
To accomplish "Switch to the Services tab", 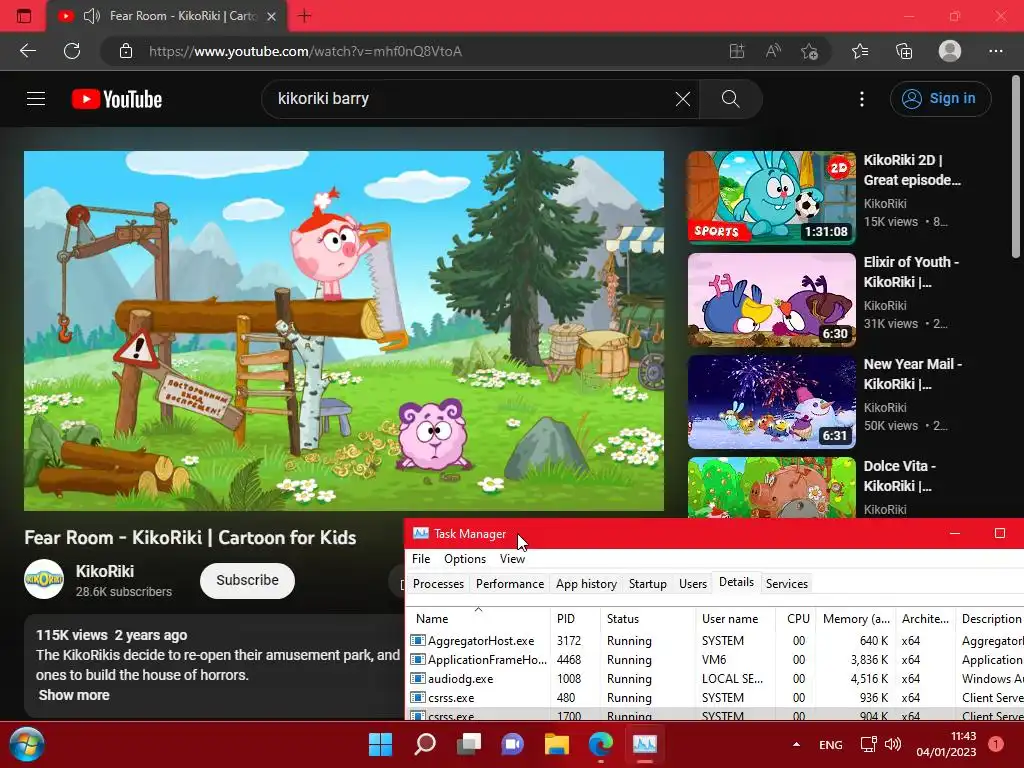I will (x=786, y=584).
